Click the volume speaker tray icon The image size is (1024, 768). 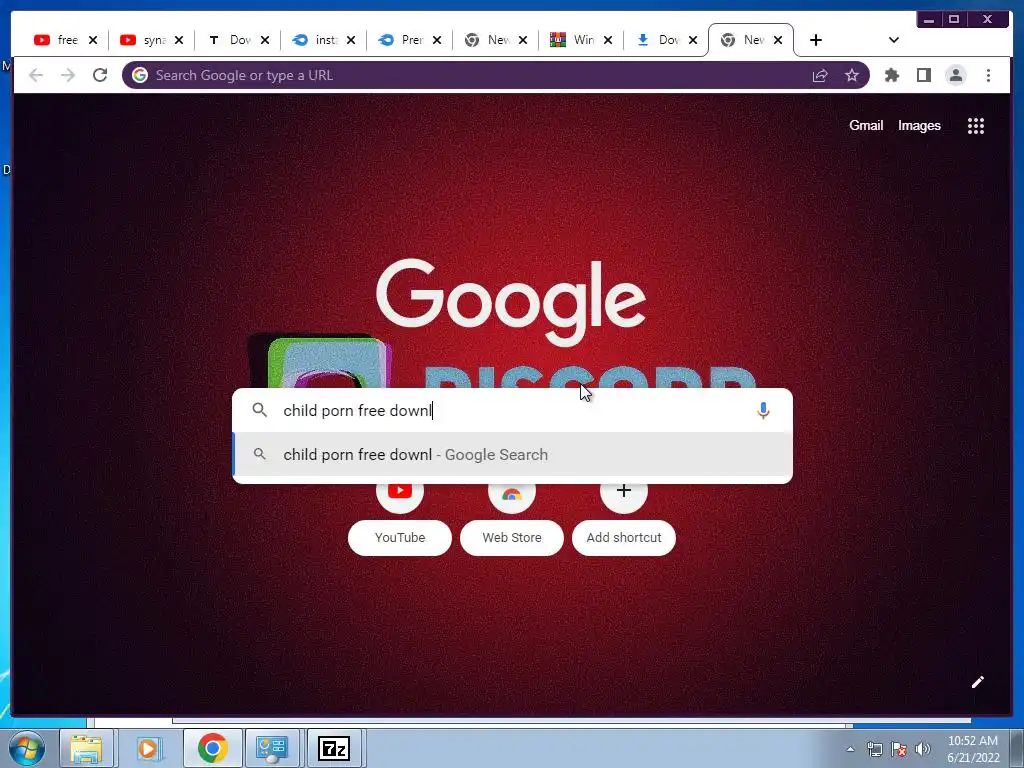click(923, 749)
